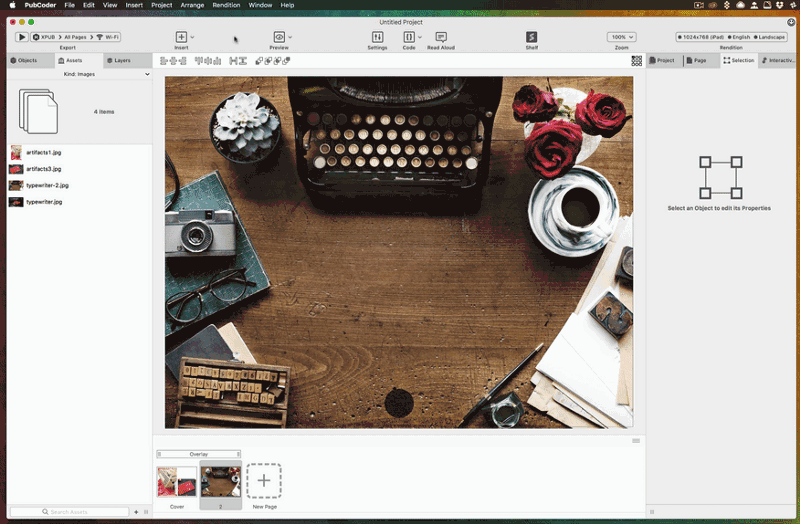This screenshot has width=800, height=524.
Task: Select the Cover page thumbnail
Action: (x=177, y=481)
